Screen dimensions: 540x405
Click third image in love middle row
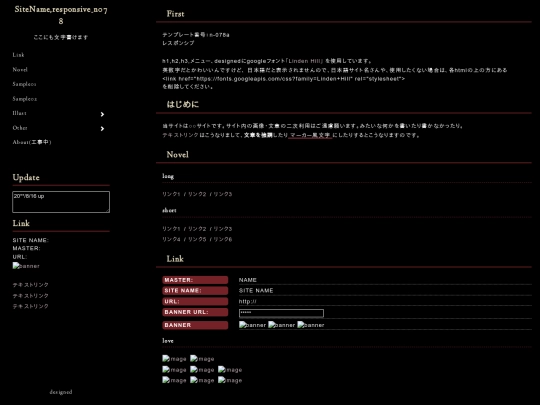point(230,370)
